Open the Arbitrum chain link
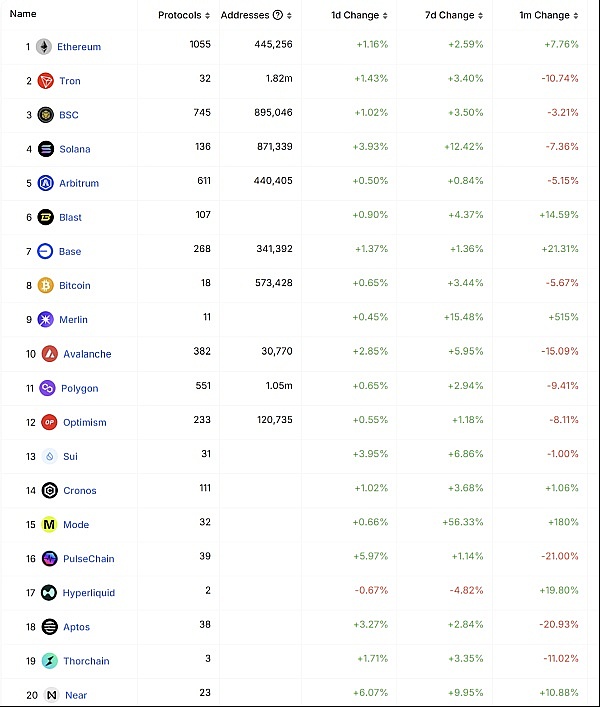The width and height of the screenshot is (600, 707). [x=79, y=183]
